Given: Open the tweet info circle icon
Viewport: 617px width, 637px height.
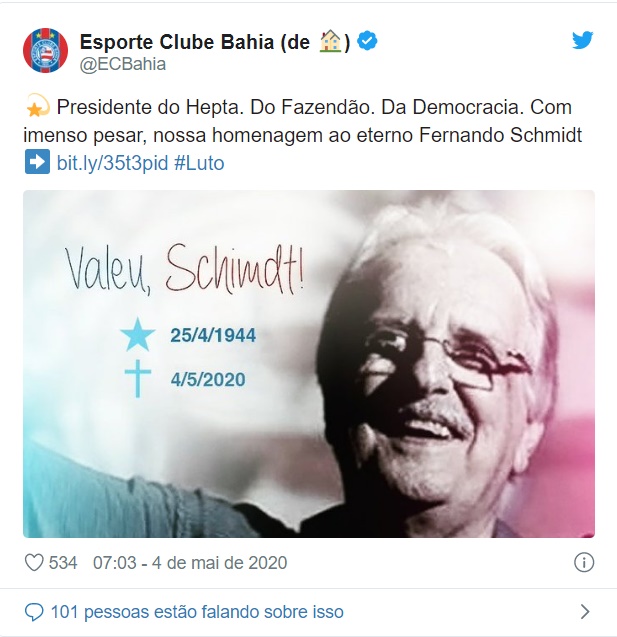Looking at the screenshot, I should tap(584, 563).
